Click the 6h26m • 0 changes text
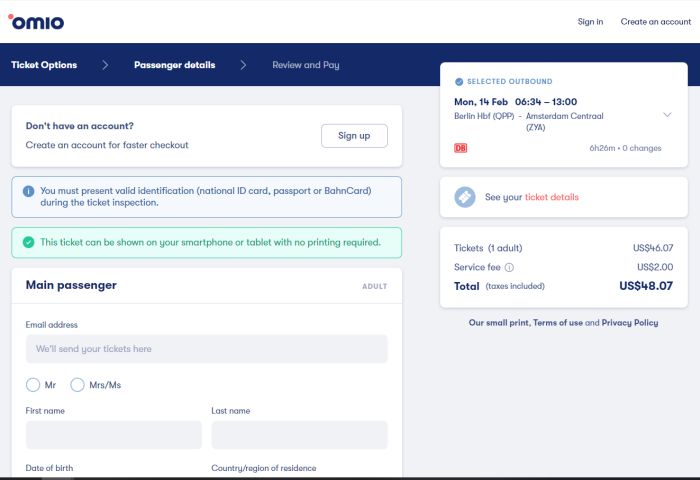This screenshot has height=480, width=700. [625, 148]
